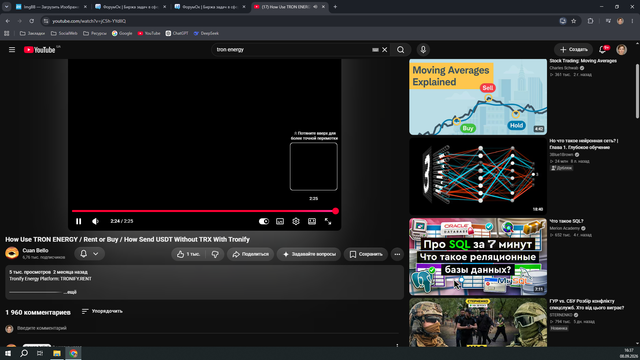Toggle subtitles in the player

(280, 221)
